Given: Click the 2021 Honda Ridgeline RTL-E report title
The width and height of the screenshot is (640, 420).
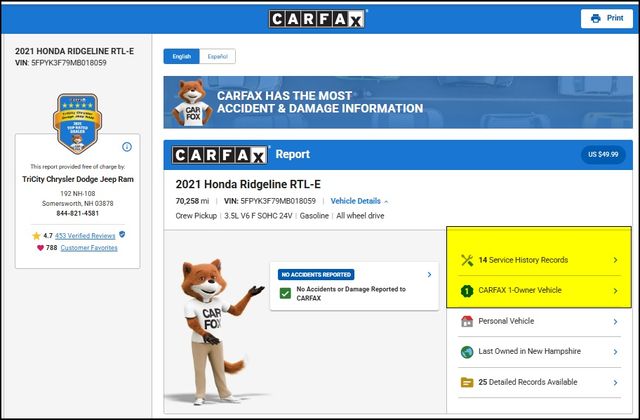Looking at the screenshot, I should (248, 184).
